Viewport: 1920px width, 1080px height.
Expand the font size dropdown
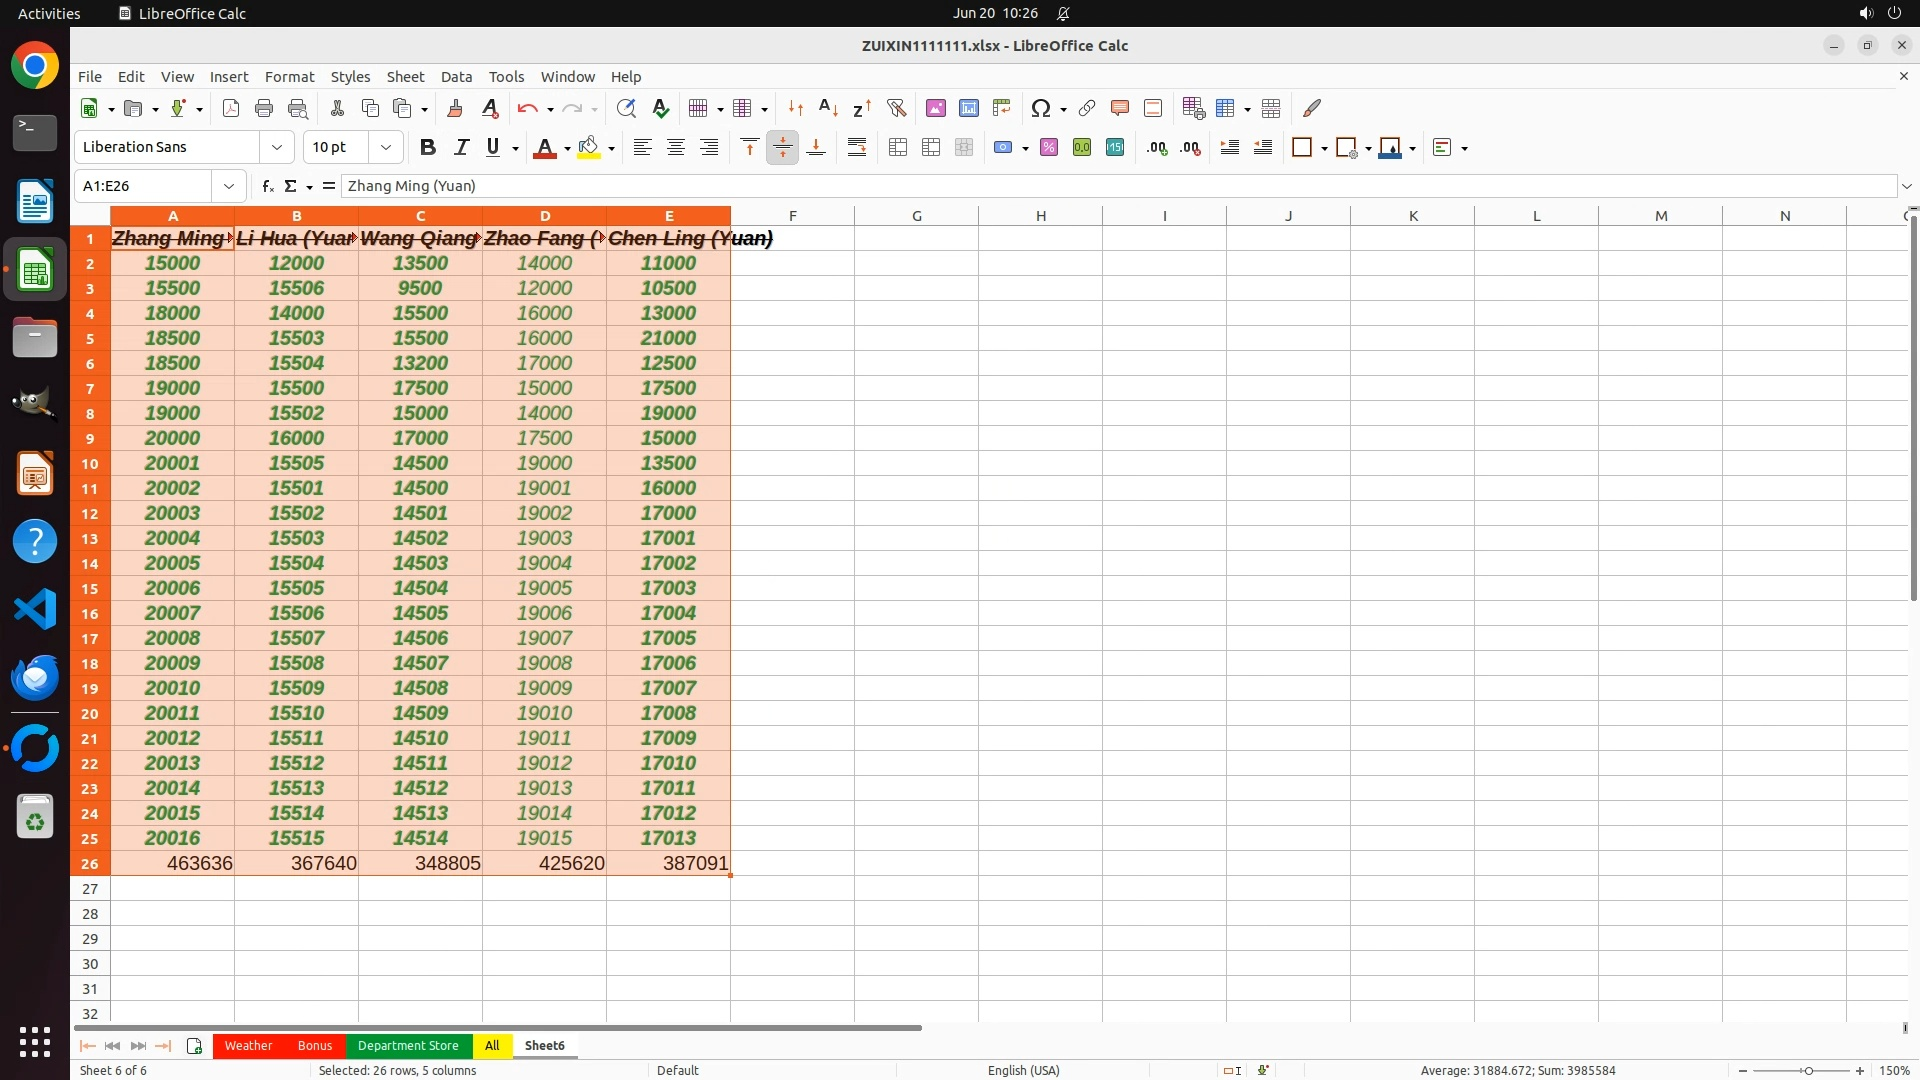(386, 147)
